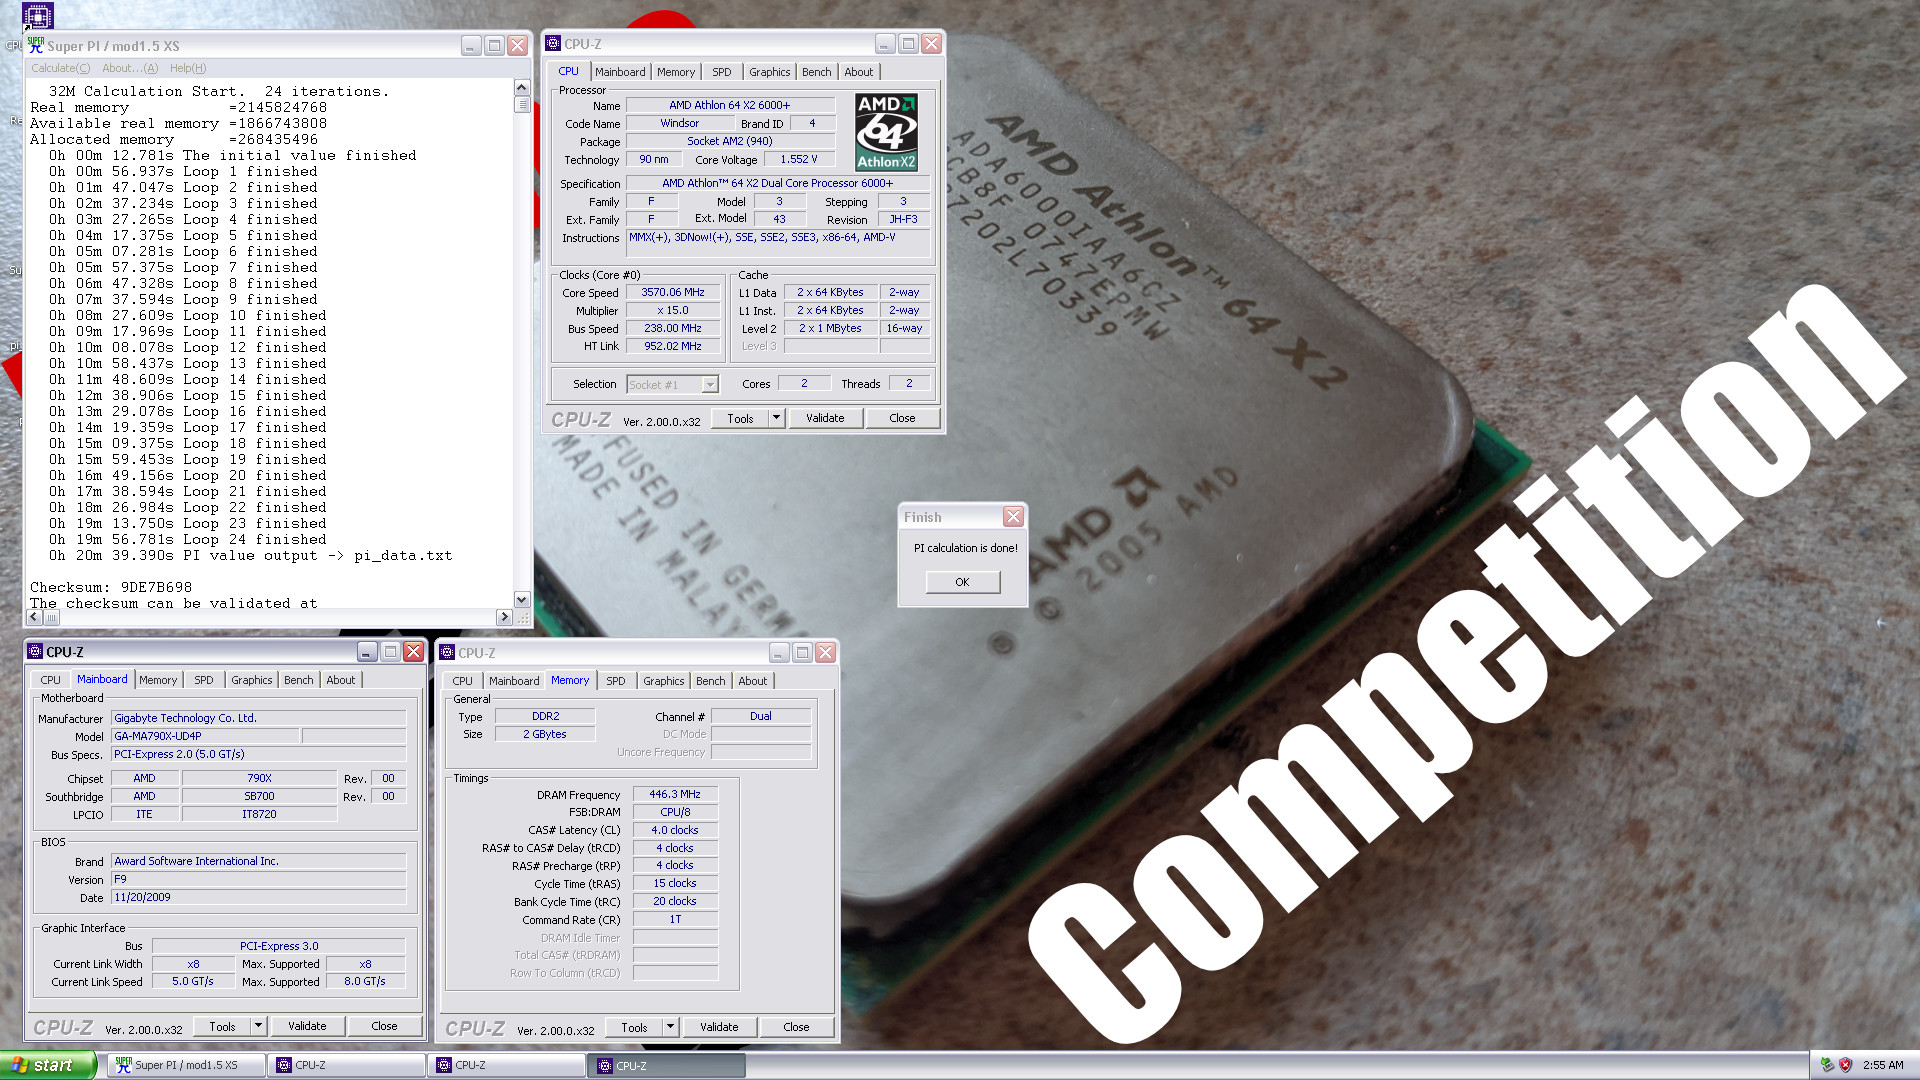Click Super PI scroll up arrow
1920x1080 pixels.
coord(522,88)
